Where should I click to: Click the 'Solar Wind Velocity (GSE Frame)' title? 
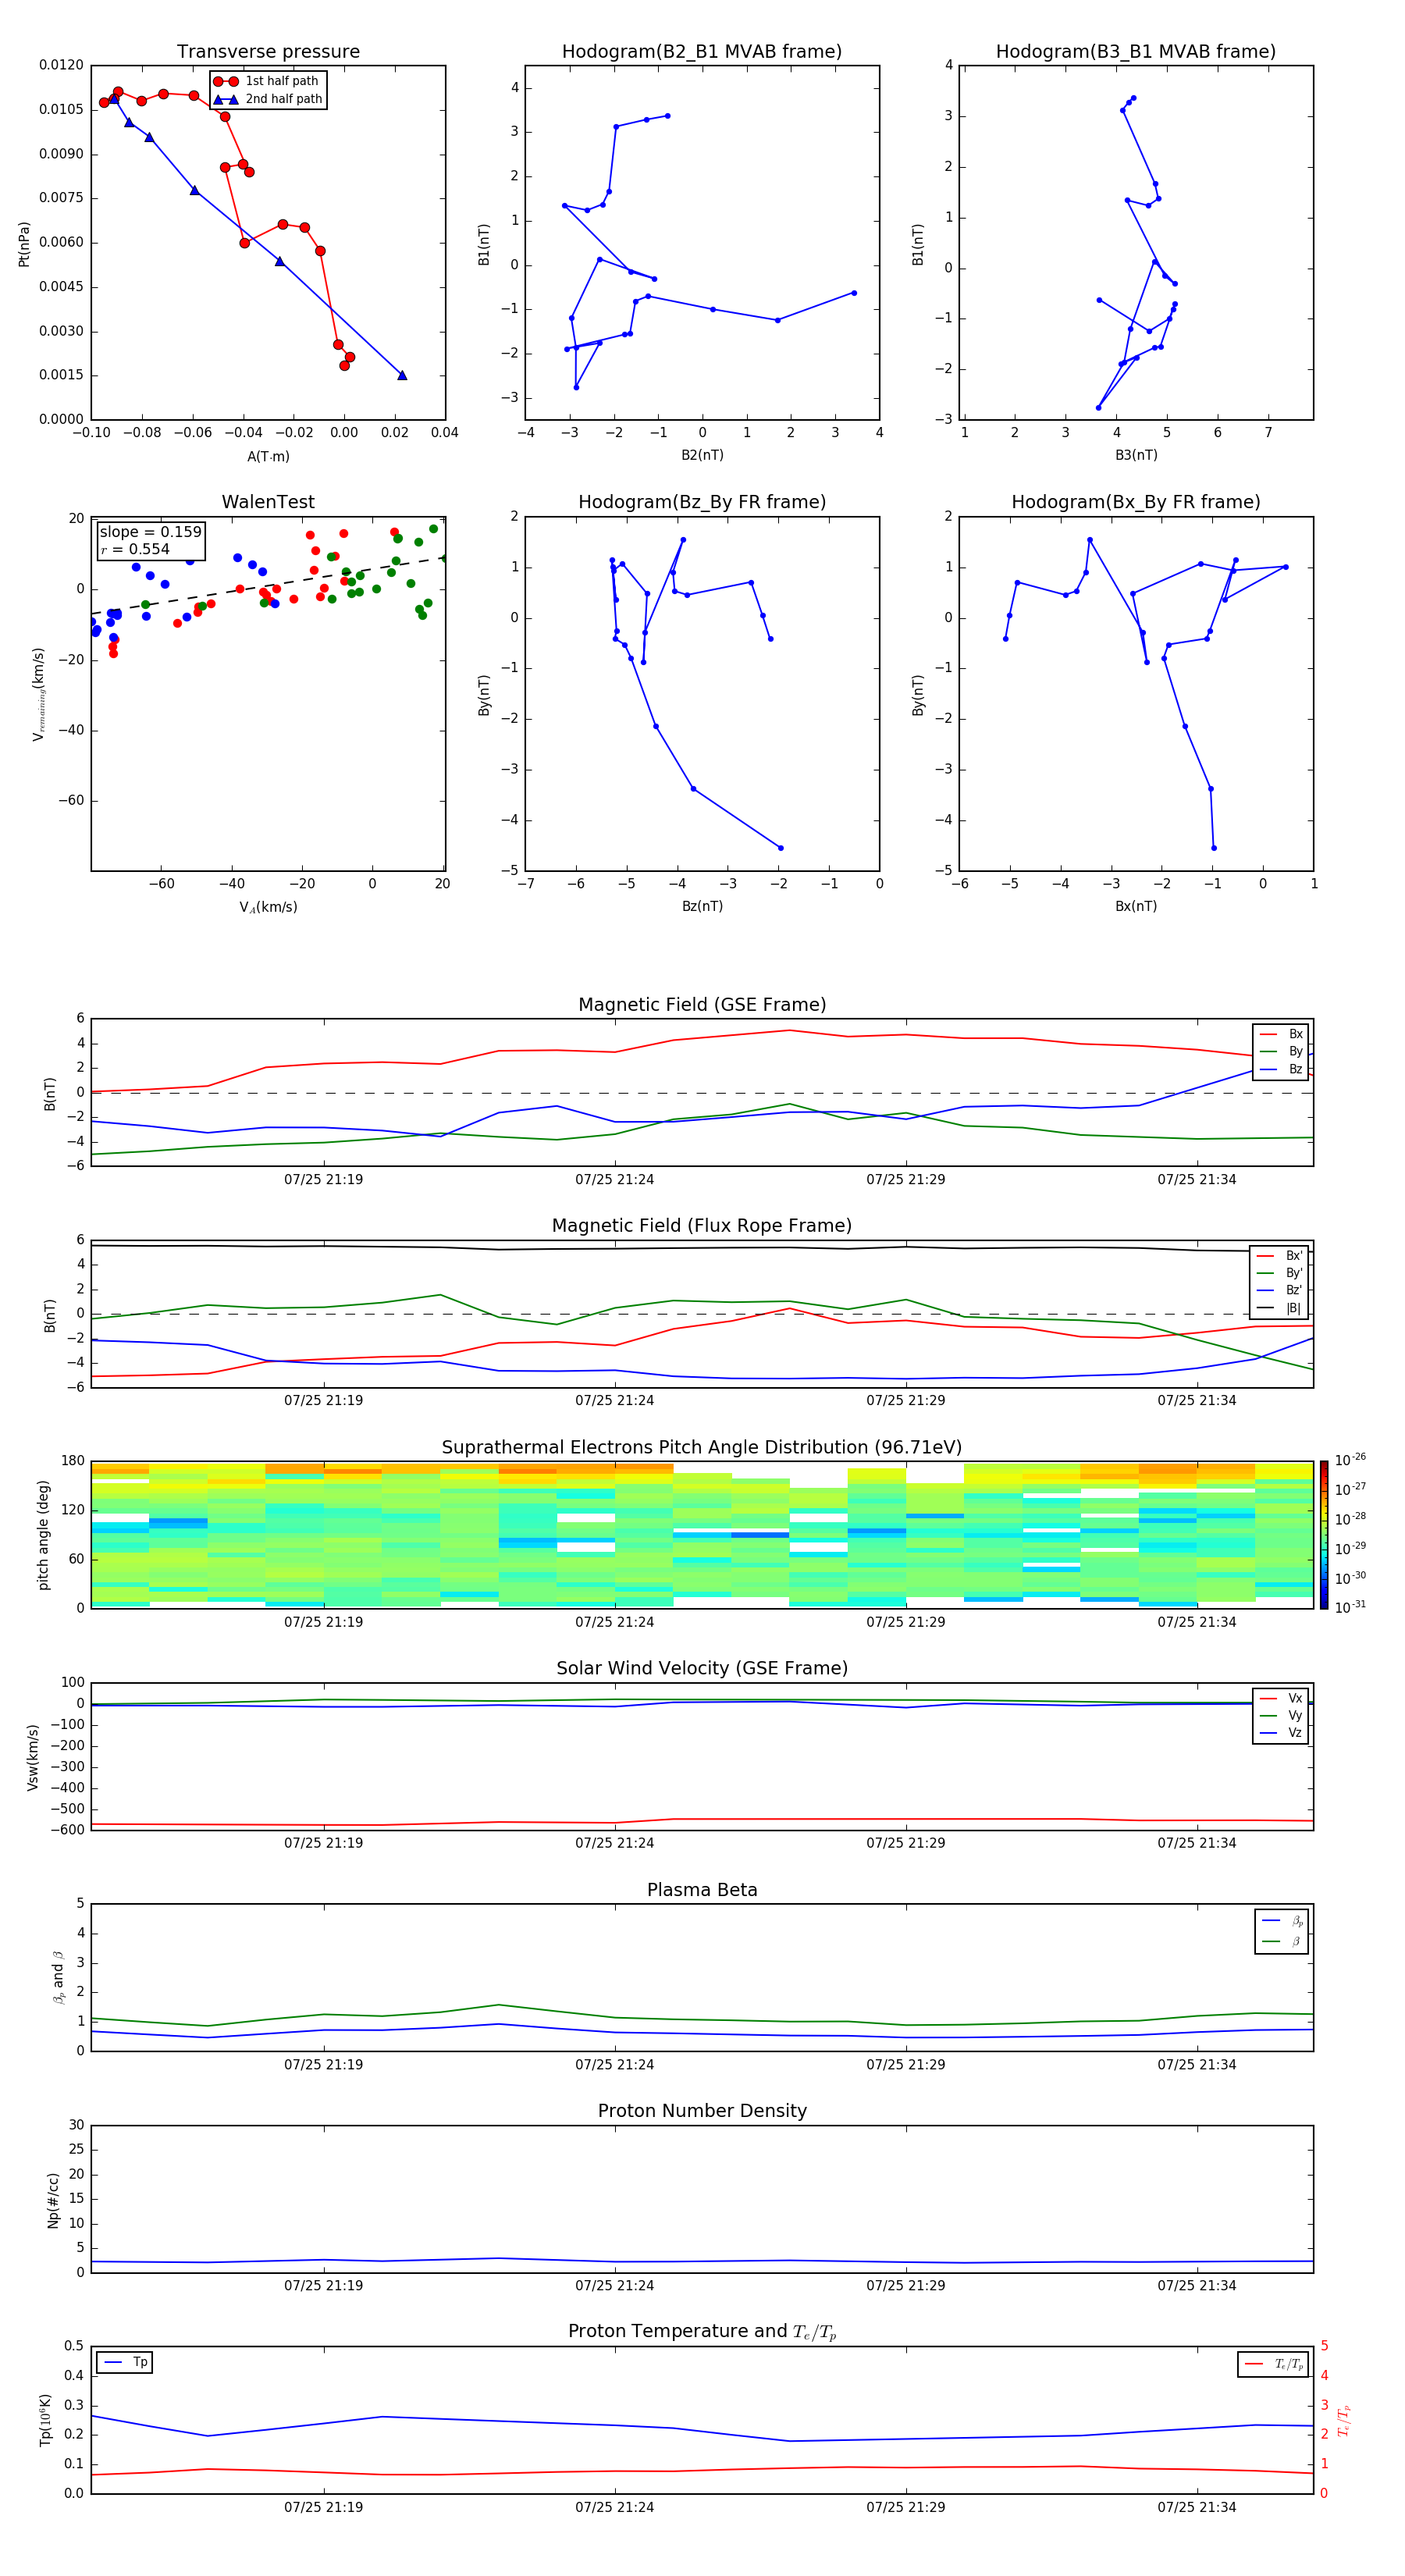point(702,1668)
